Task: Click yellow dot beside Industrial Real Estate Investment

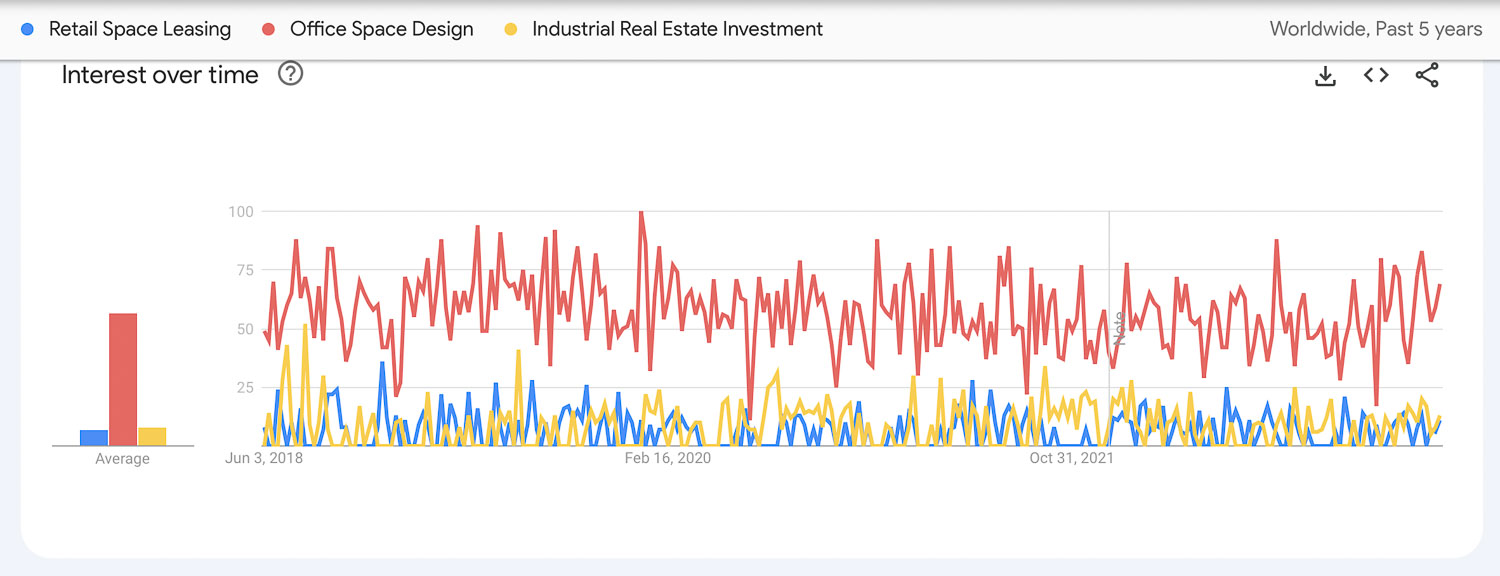Action: [511, 29]
